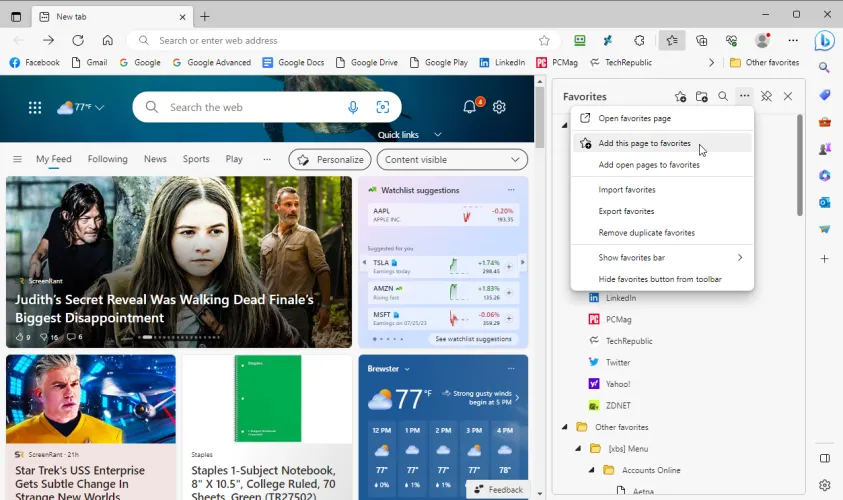
Task: Choose Export favorites from the menu
Action: [626, 211]
